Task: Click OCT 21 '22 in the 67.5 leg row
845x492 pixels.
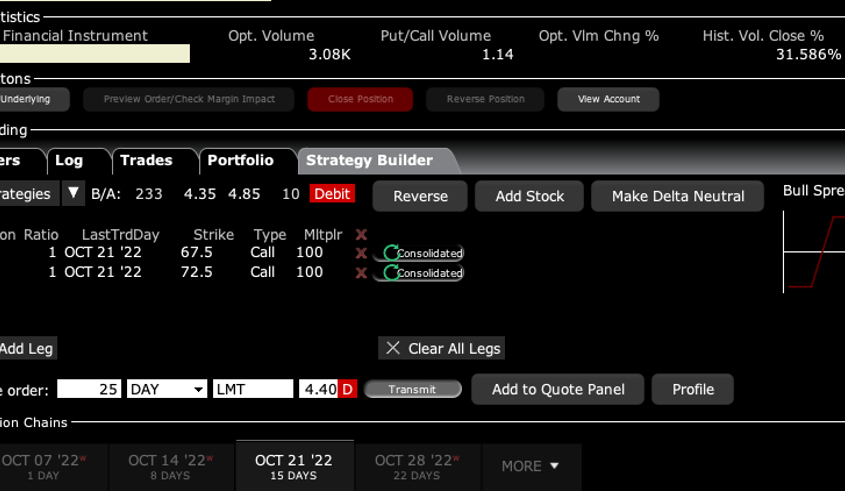Action: coord(103,253)
